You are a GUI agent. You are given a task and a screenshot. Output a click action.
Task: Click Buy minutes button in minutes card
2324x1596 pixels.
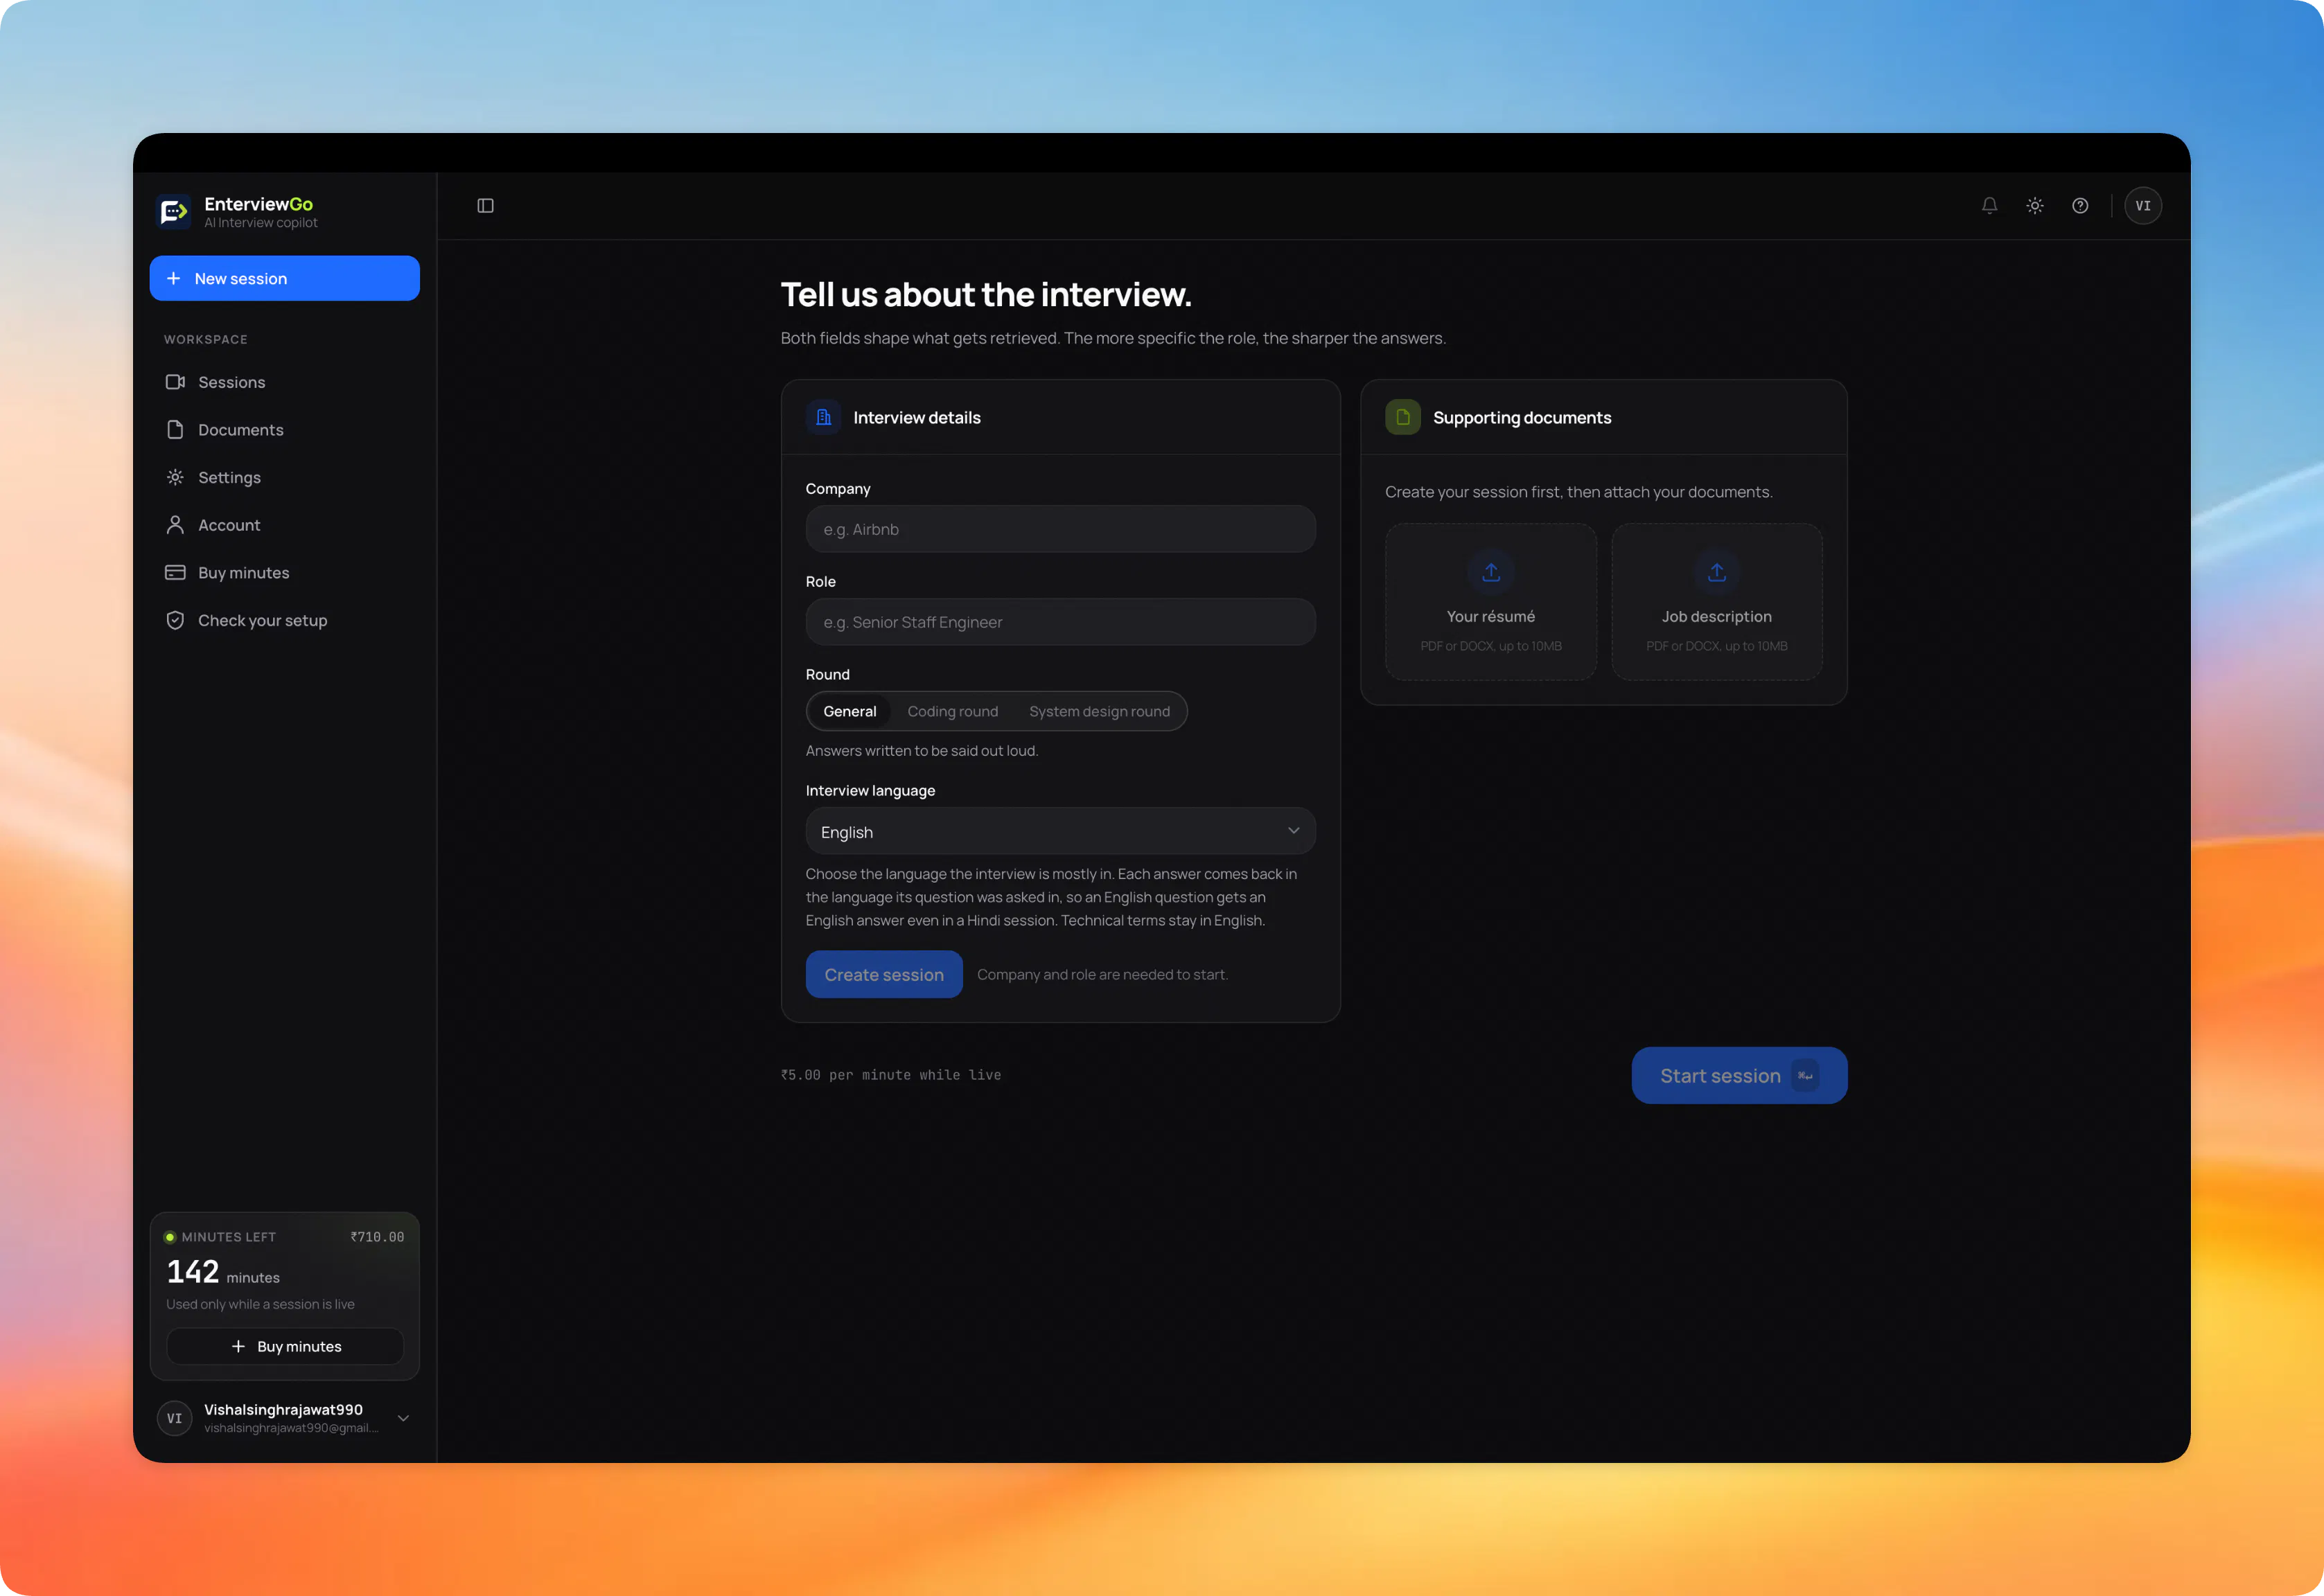(x=285, y=1346)
